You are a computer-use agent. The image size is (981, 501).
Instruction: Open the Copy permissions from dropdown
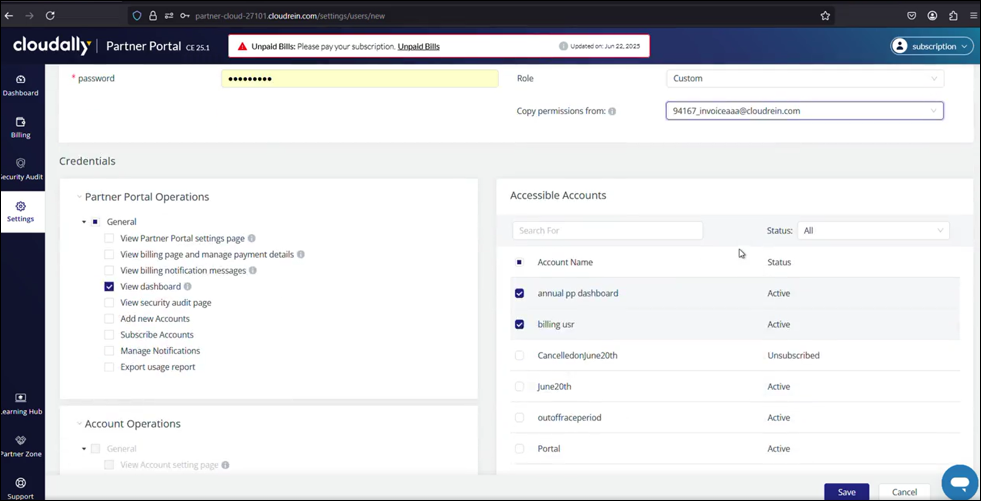(805, 111)
